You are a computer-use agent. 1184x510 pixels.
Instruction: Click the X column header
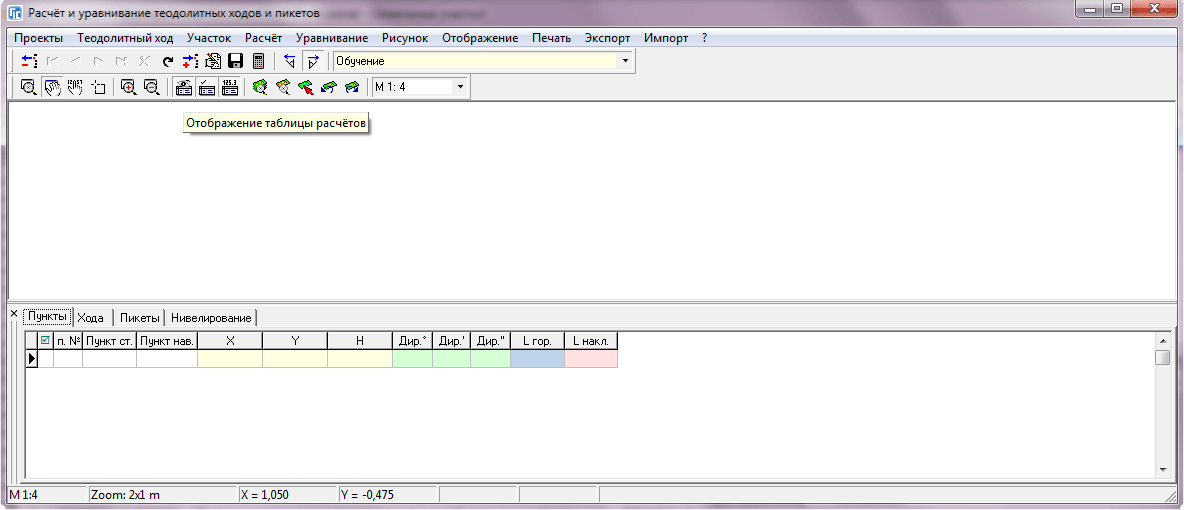(230, 341)
